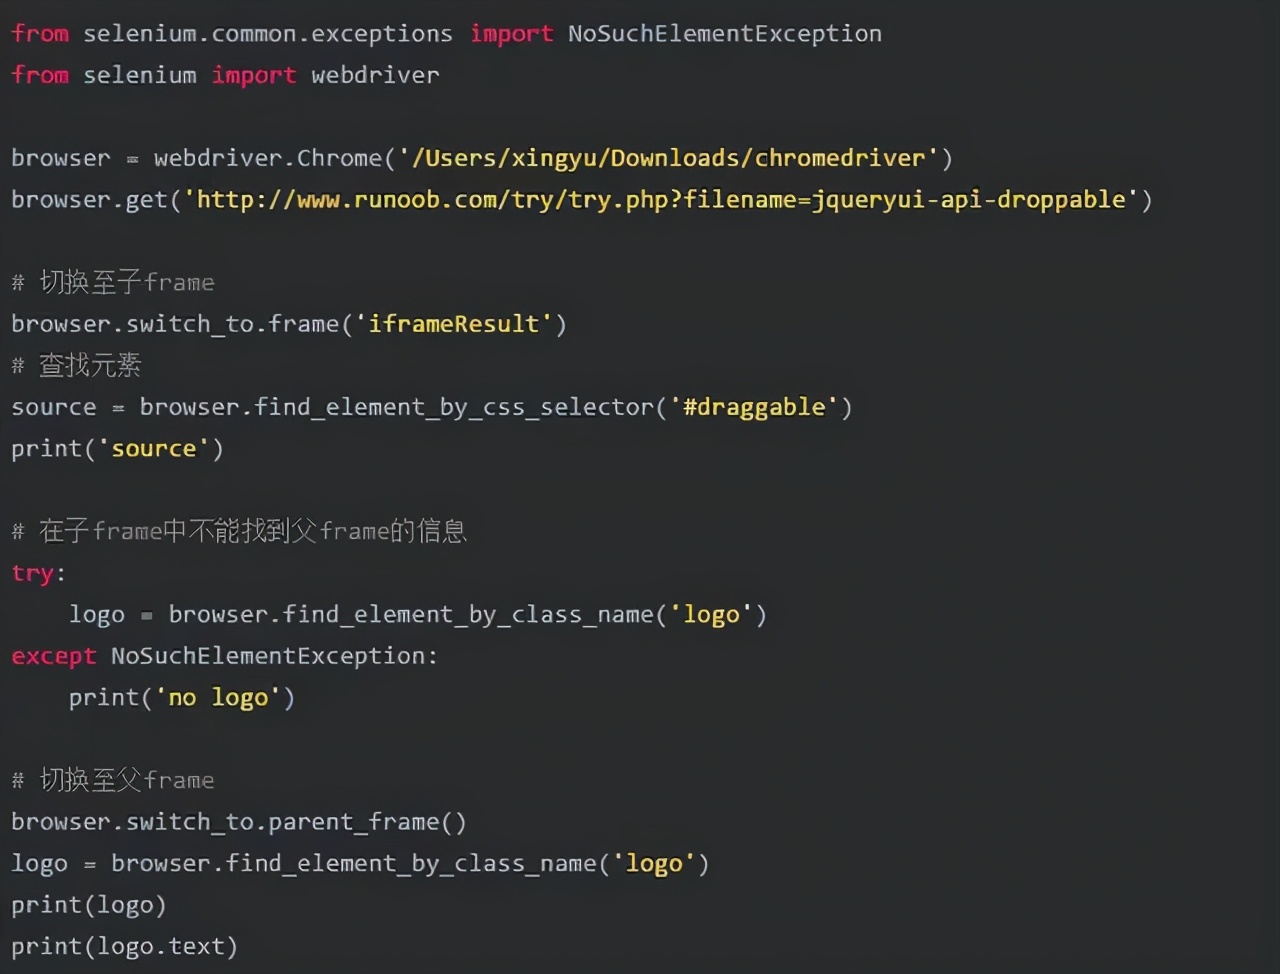Click the '#draggable' selector string
1280x974 pixels.
click(754, 407)
